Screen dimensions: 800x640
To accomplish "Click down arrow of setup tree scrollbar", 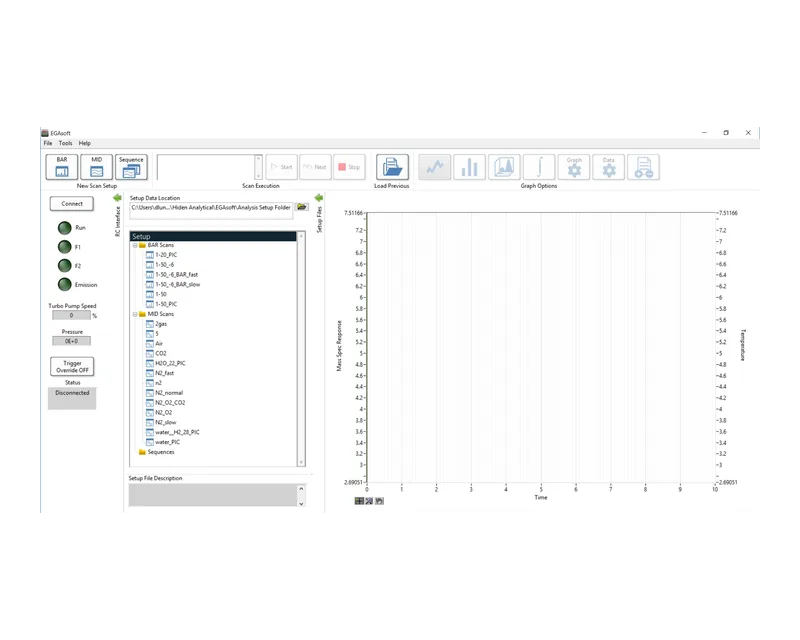I will (302, 462).
